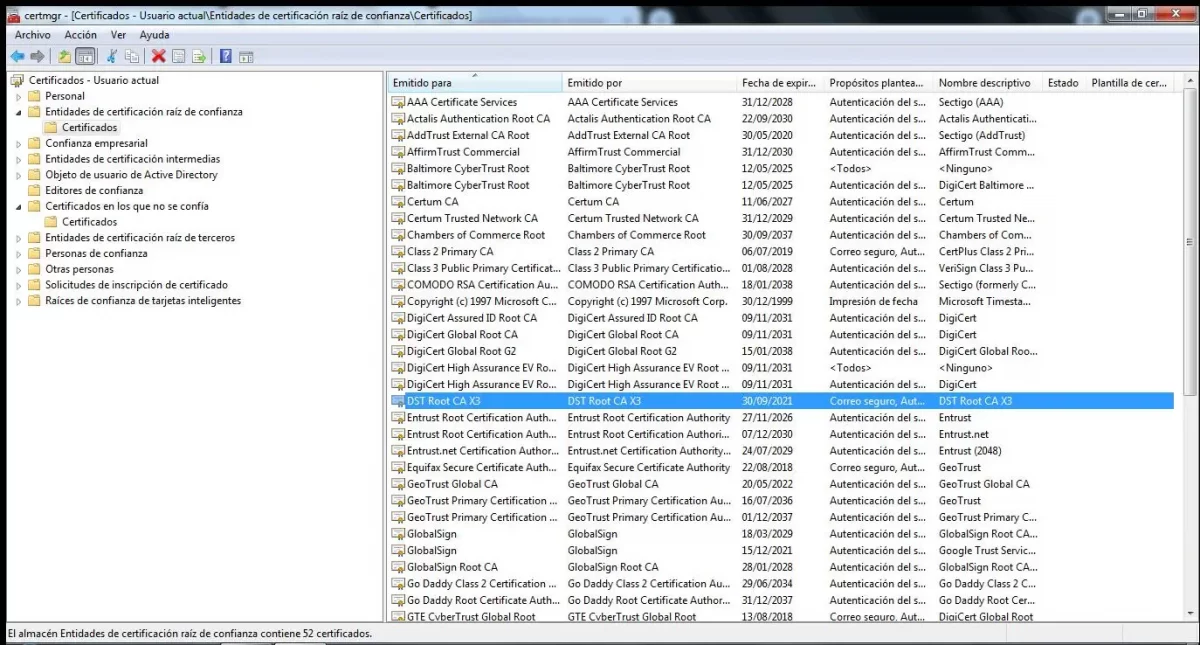The height and width of the screenshot is (645, 1200).
Task: Collapse Entidades de certificación raíz de confianza
Action: (x=19, y=112)
